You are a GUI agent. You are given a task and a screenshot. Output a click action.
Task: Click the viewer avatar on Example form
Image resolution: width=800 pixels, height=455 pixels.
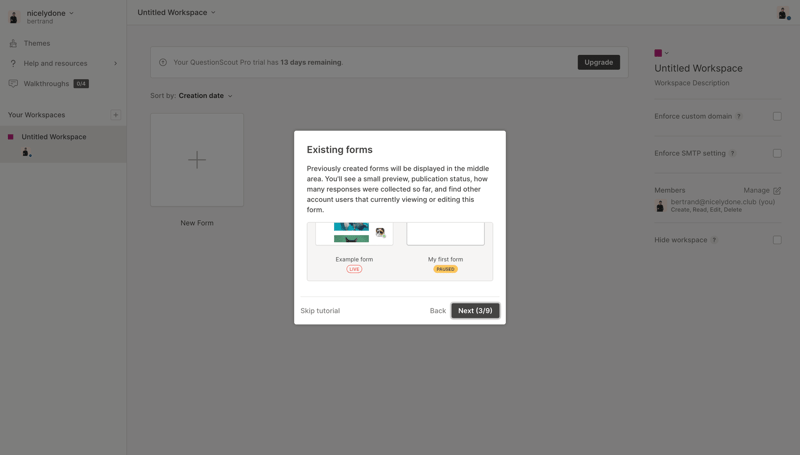click(x=380, y=233)
